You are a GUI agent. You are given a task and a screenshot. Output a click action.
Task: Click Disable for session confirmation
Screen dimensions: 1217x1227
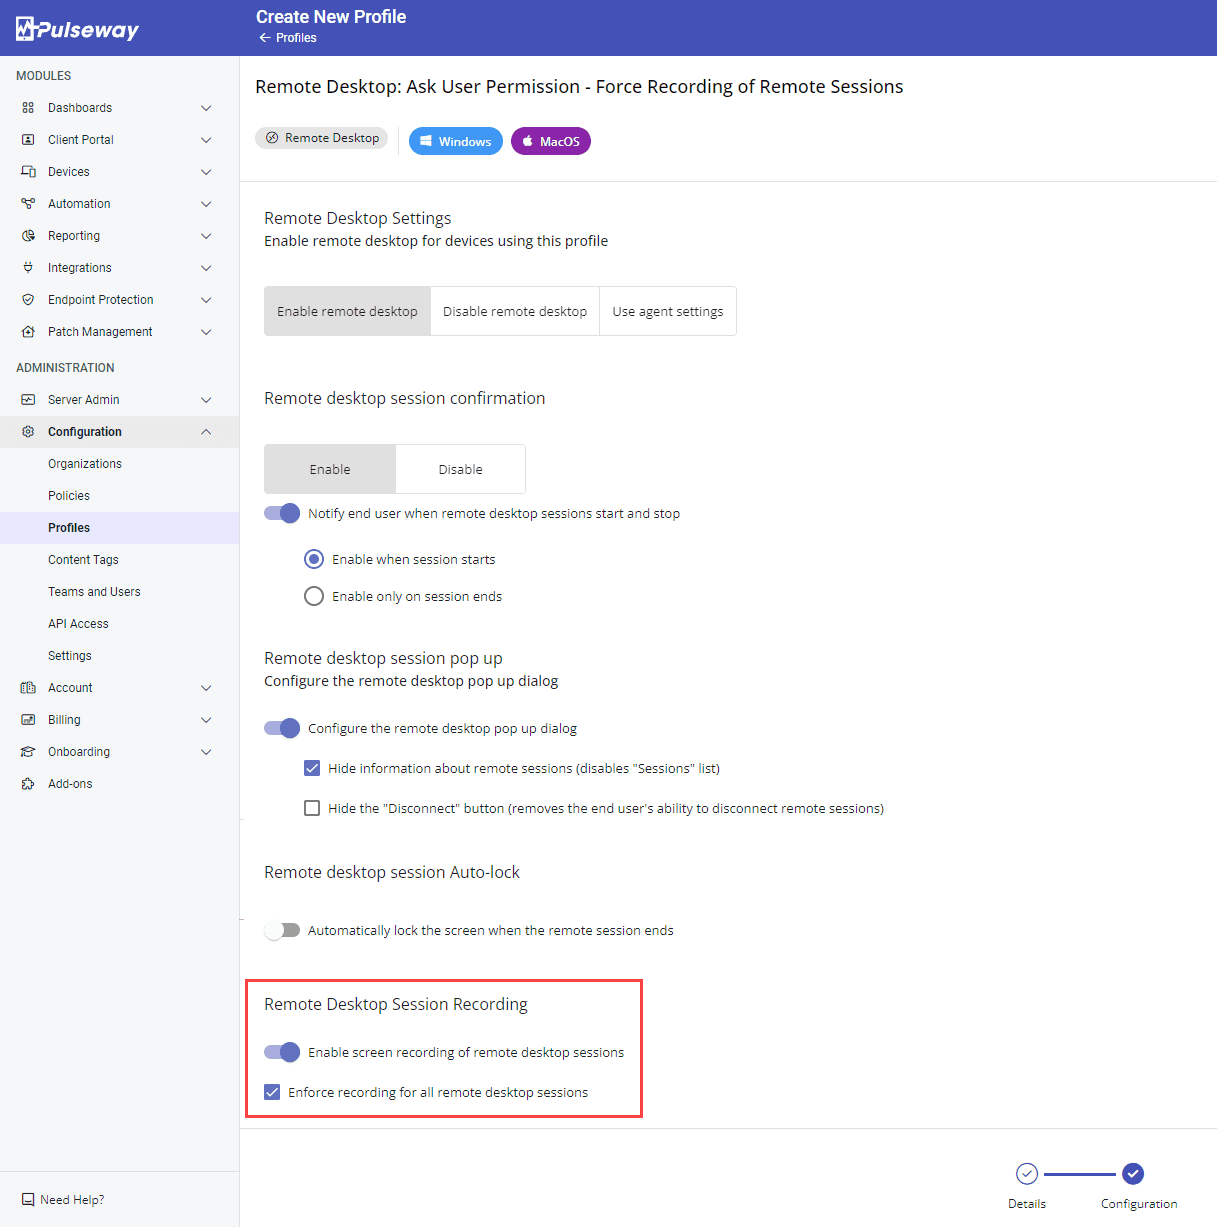(460, 469)
